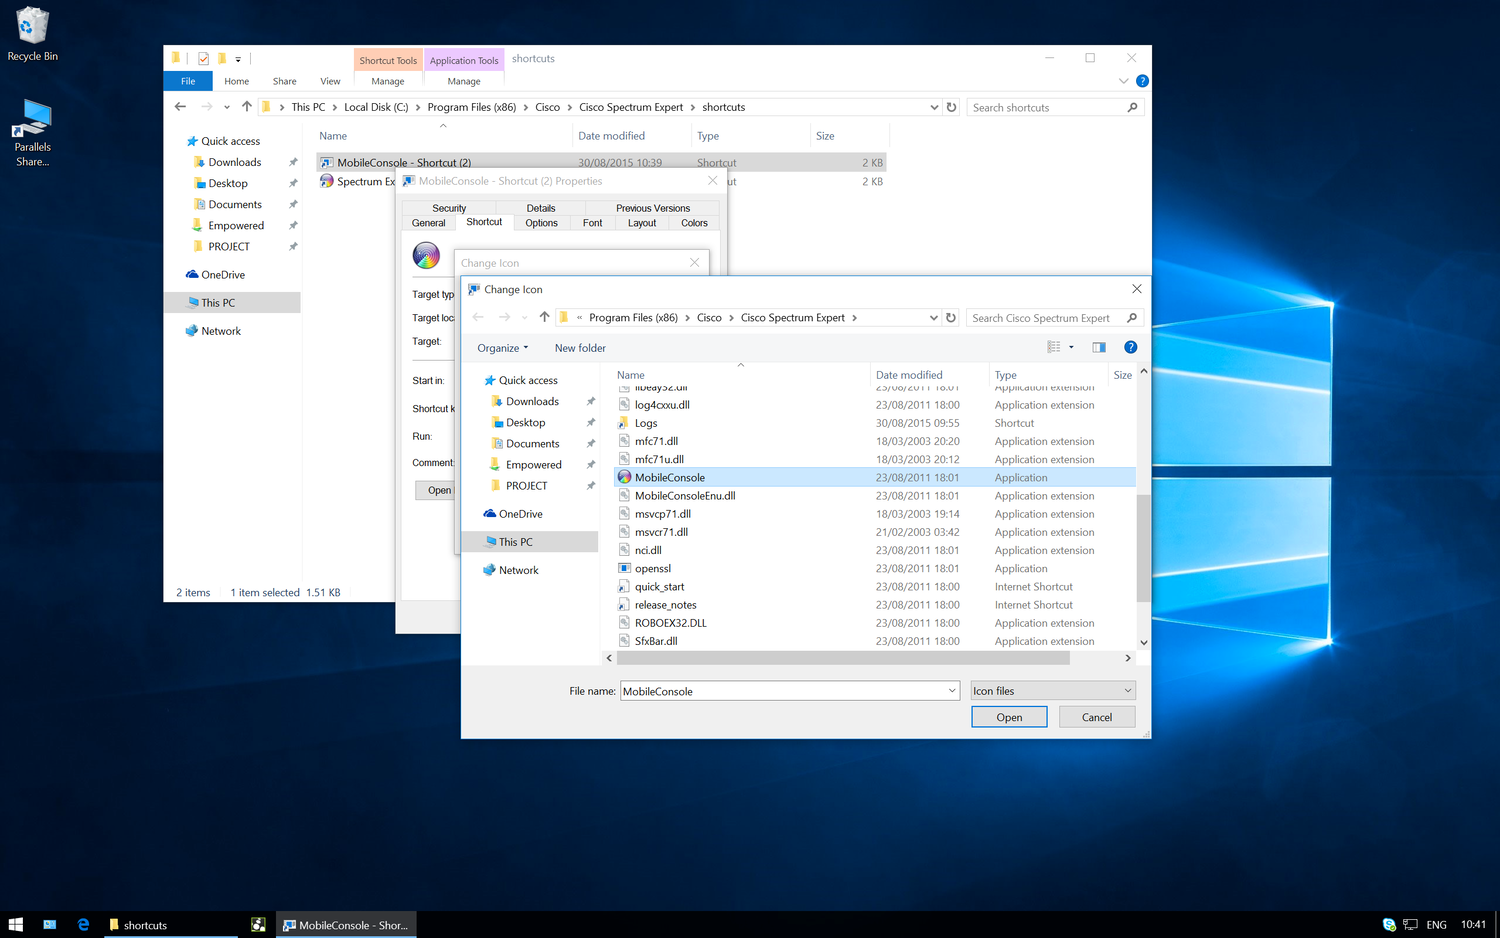Expand address bar history in Change Icon dialog
This screenshot has height=938, width=1500.
pos(934,318)
